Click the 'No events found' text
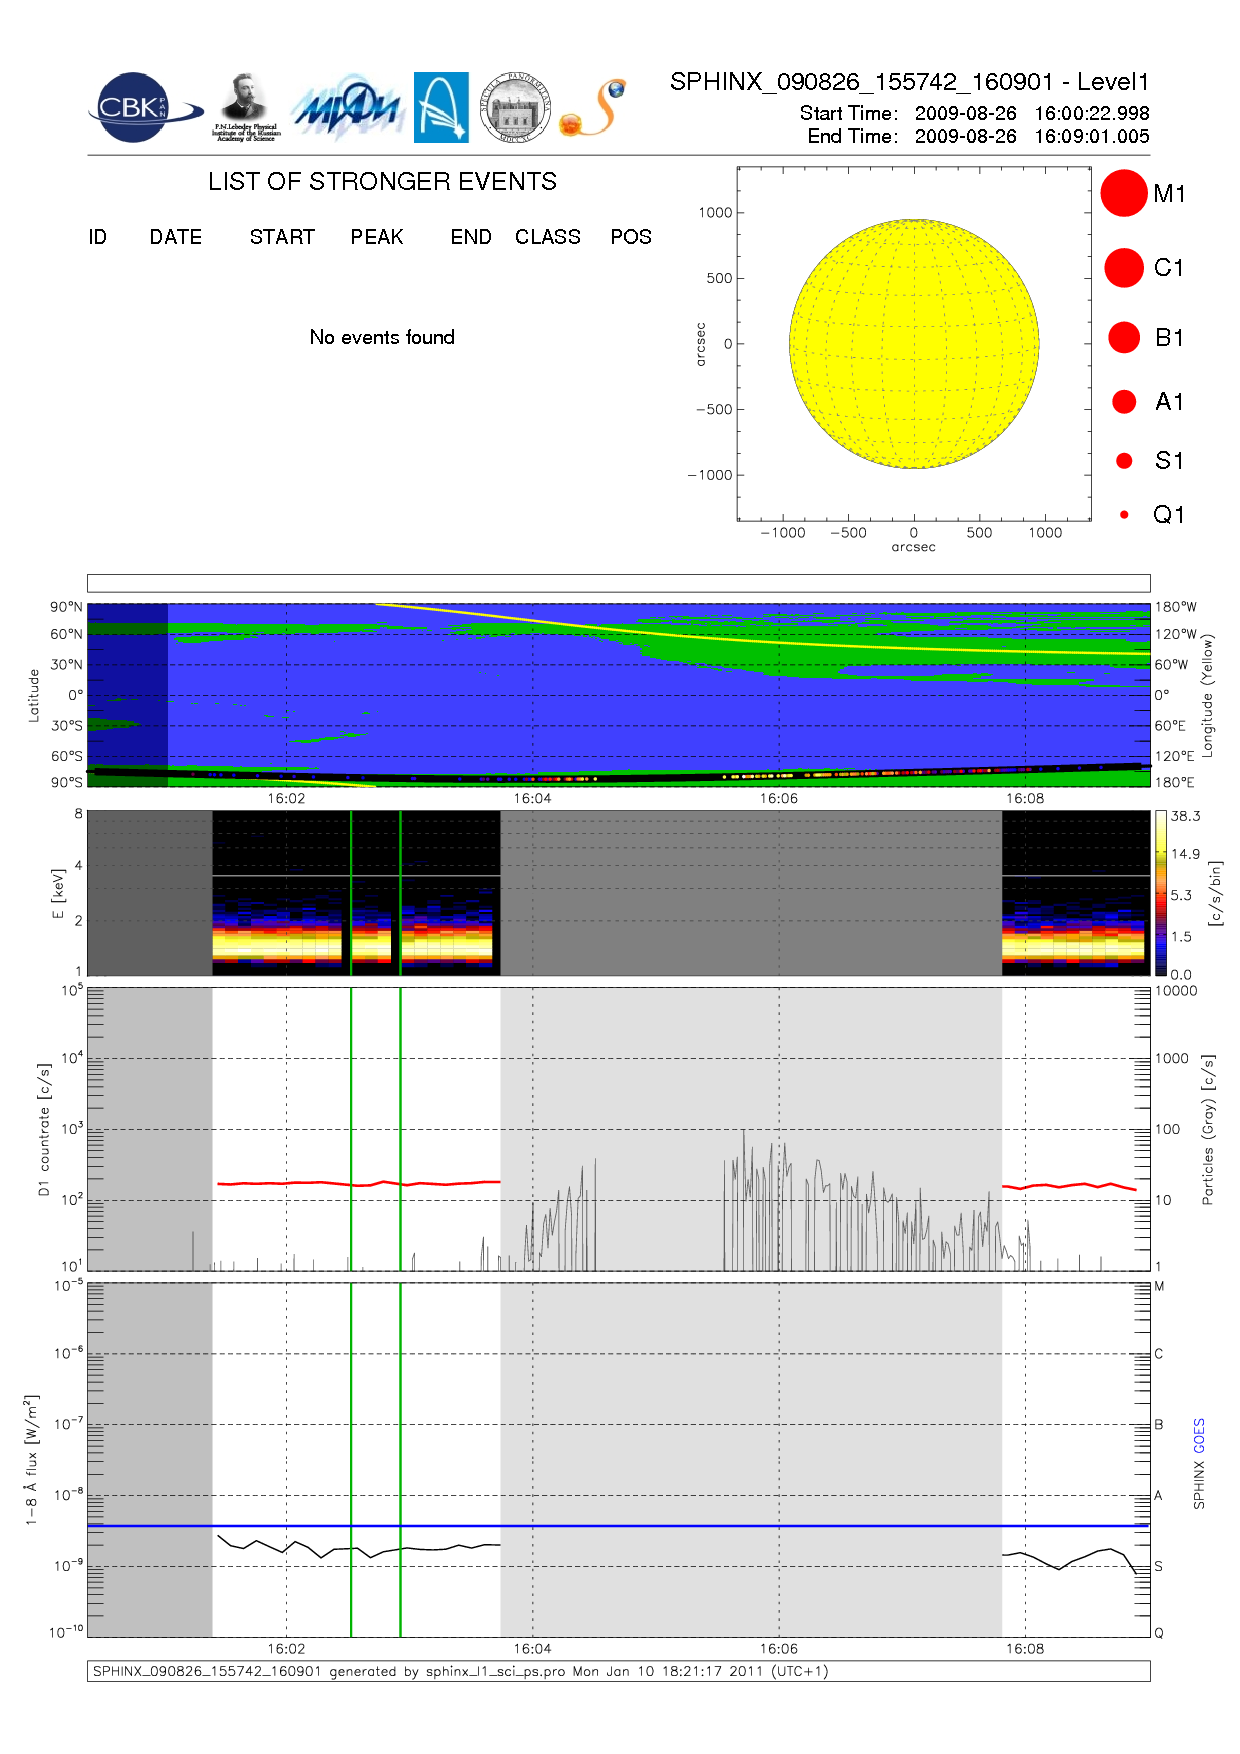This screenshot has width=1240, height=1754. [x=382, y=337]
